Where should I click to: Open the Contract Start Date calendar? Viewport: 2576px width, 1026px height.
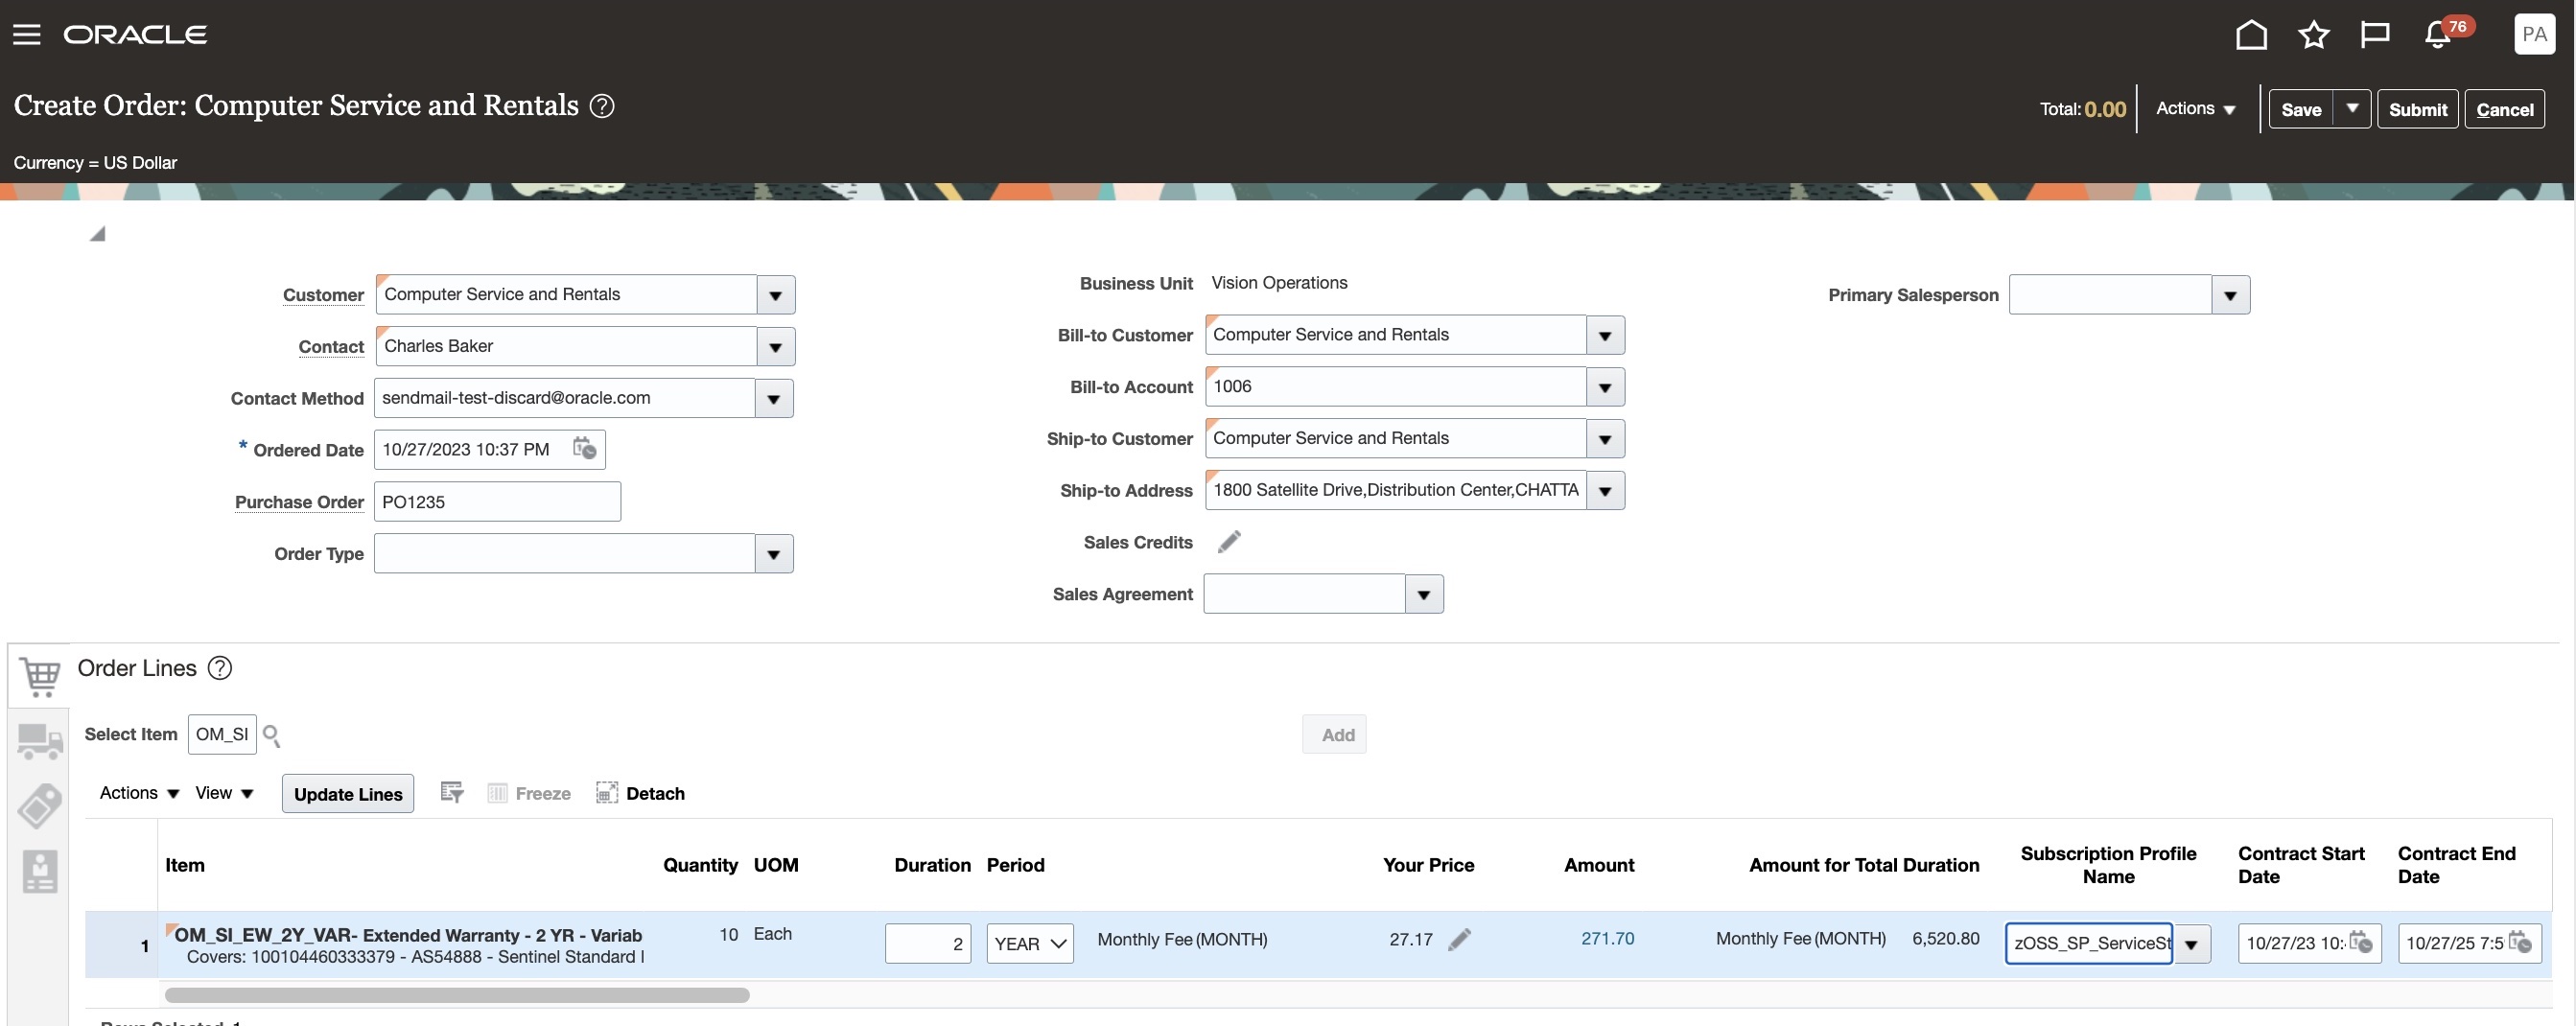[2360, 942]
